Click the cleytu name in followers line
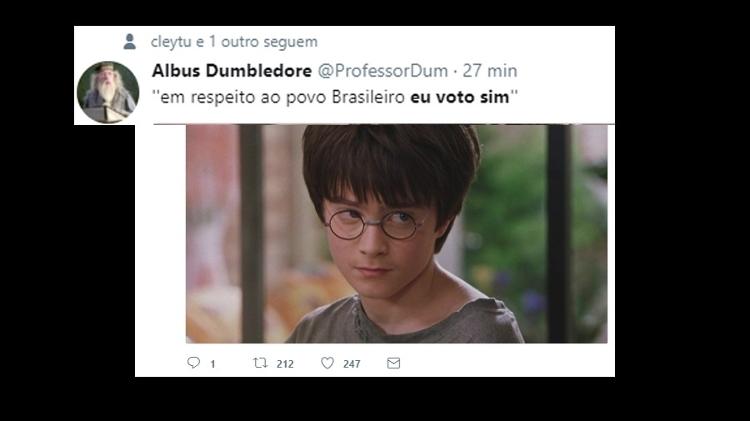Image resolution: width=750 pixels, height=421 pixels. pyautogui.click(x=171, y=42)
